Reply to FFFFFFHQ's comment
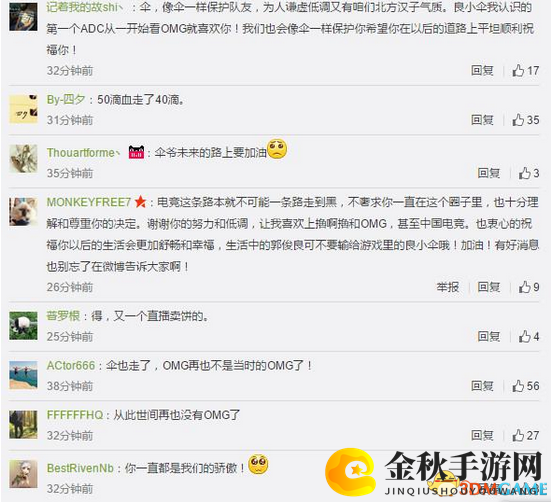Viewport: 552px width, 502px height. click(482, 435)
